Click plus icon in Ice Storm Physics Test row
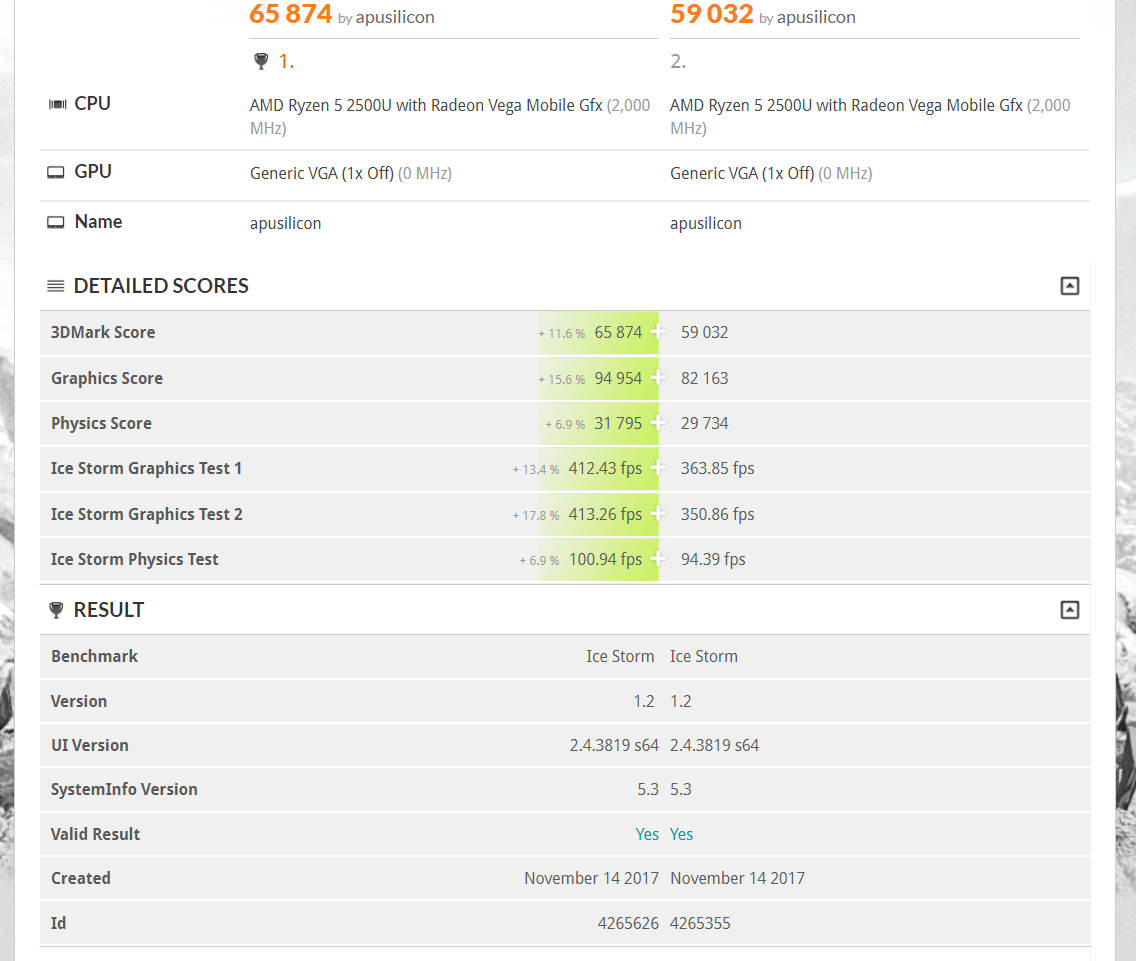1136x961 pixels. [658, 559]
